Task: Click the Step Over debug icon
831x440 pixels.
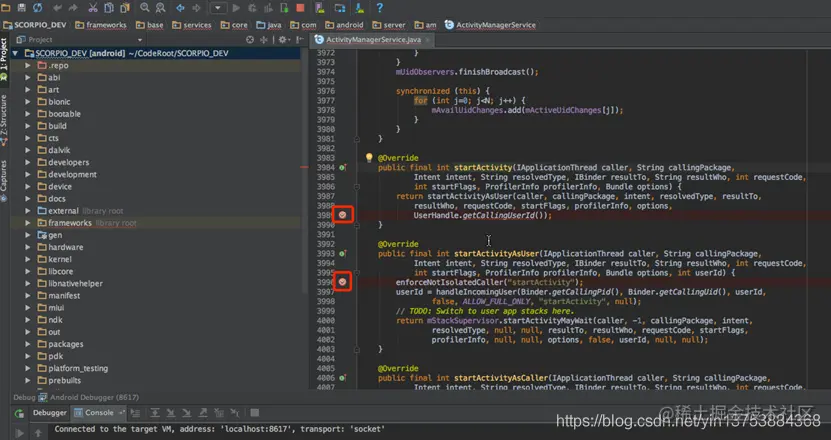Action: 155,412
